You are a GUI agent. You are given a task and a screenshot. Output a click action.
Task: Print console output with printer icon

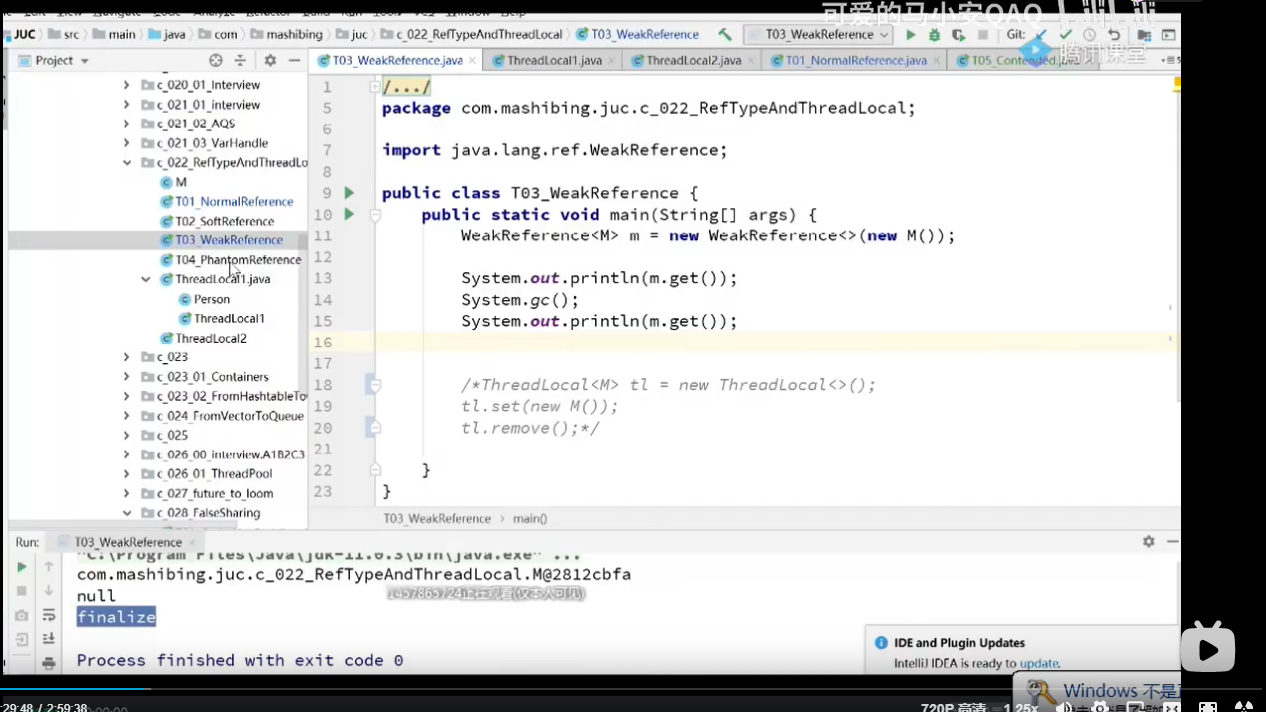(48, 663)
